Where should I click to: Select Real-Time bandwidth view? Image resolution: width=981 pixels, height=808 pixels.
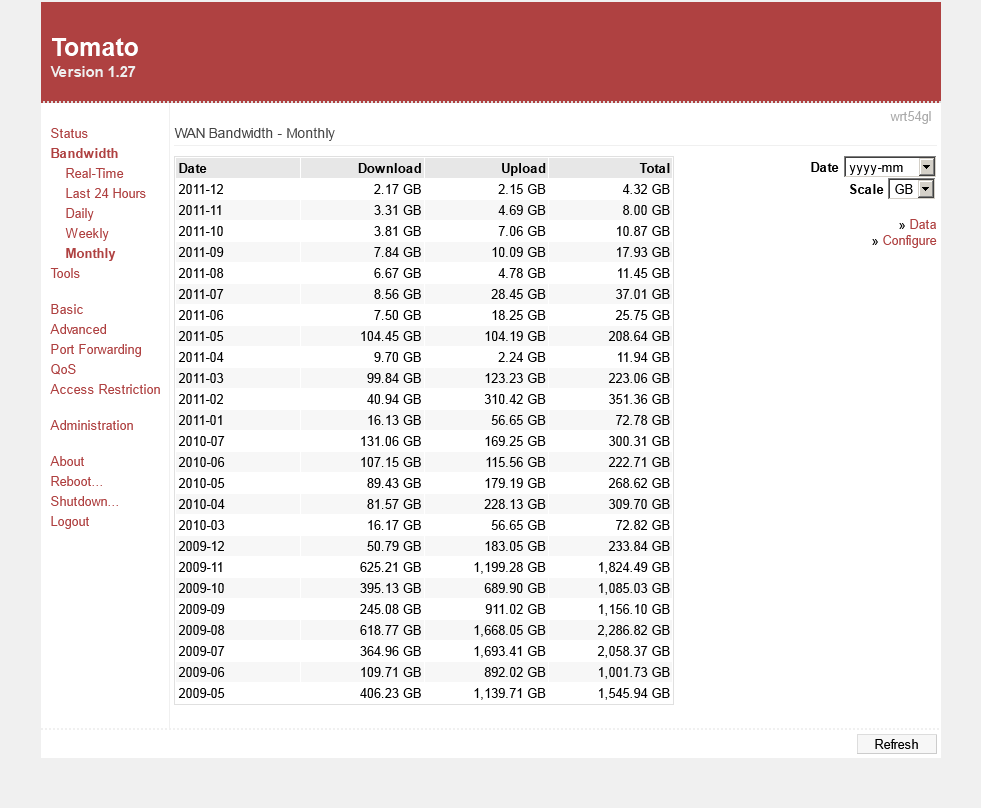[x=94, y=173]
